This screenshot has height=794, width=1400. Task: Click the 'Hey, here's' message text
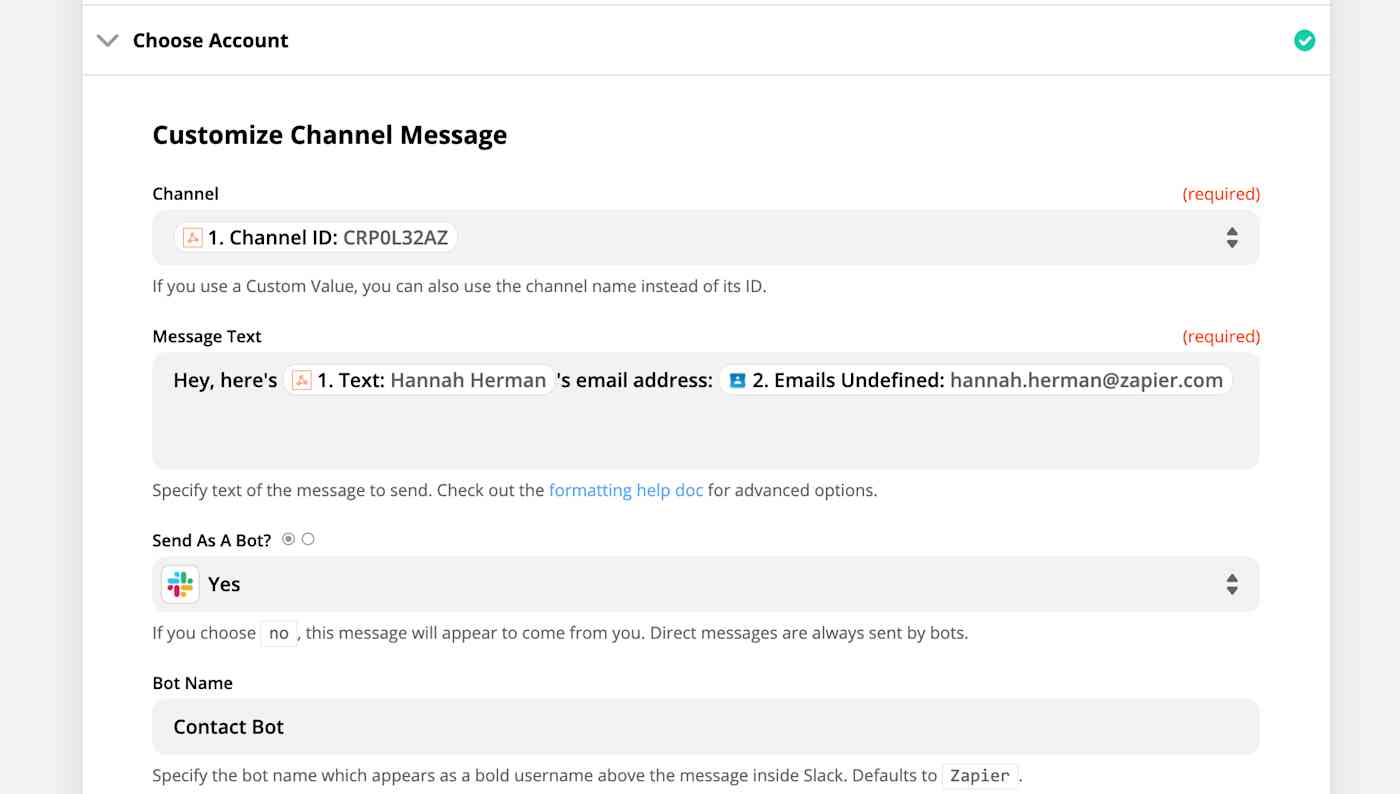click(225, 381)
